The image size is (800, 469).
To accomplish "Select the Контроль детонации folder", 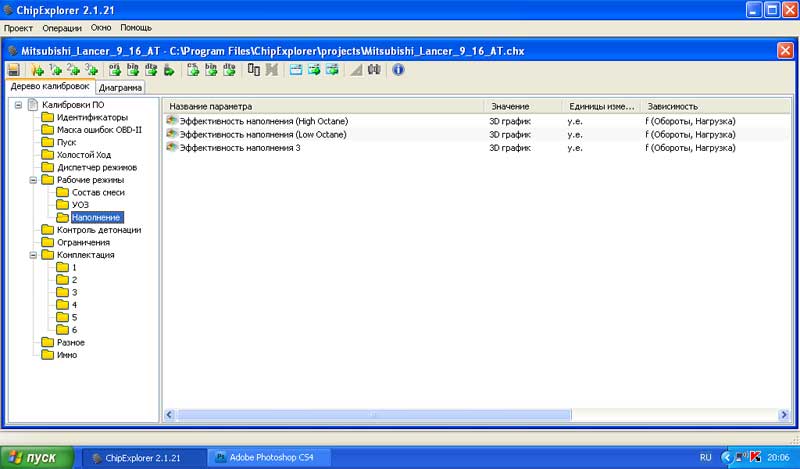I will [x=98, y=230].
